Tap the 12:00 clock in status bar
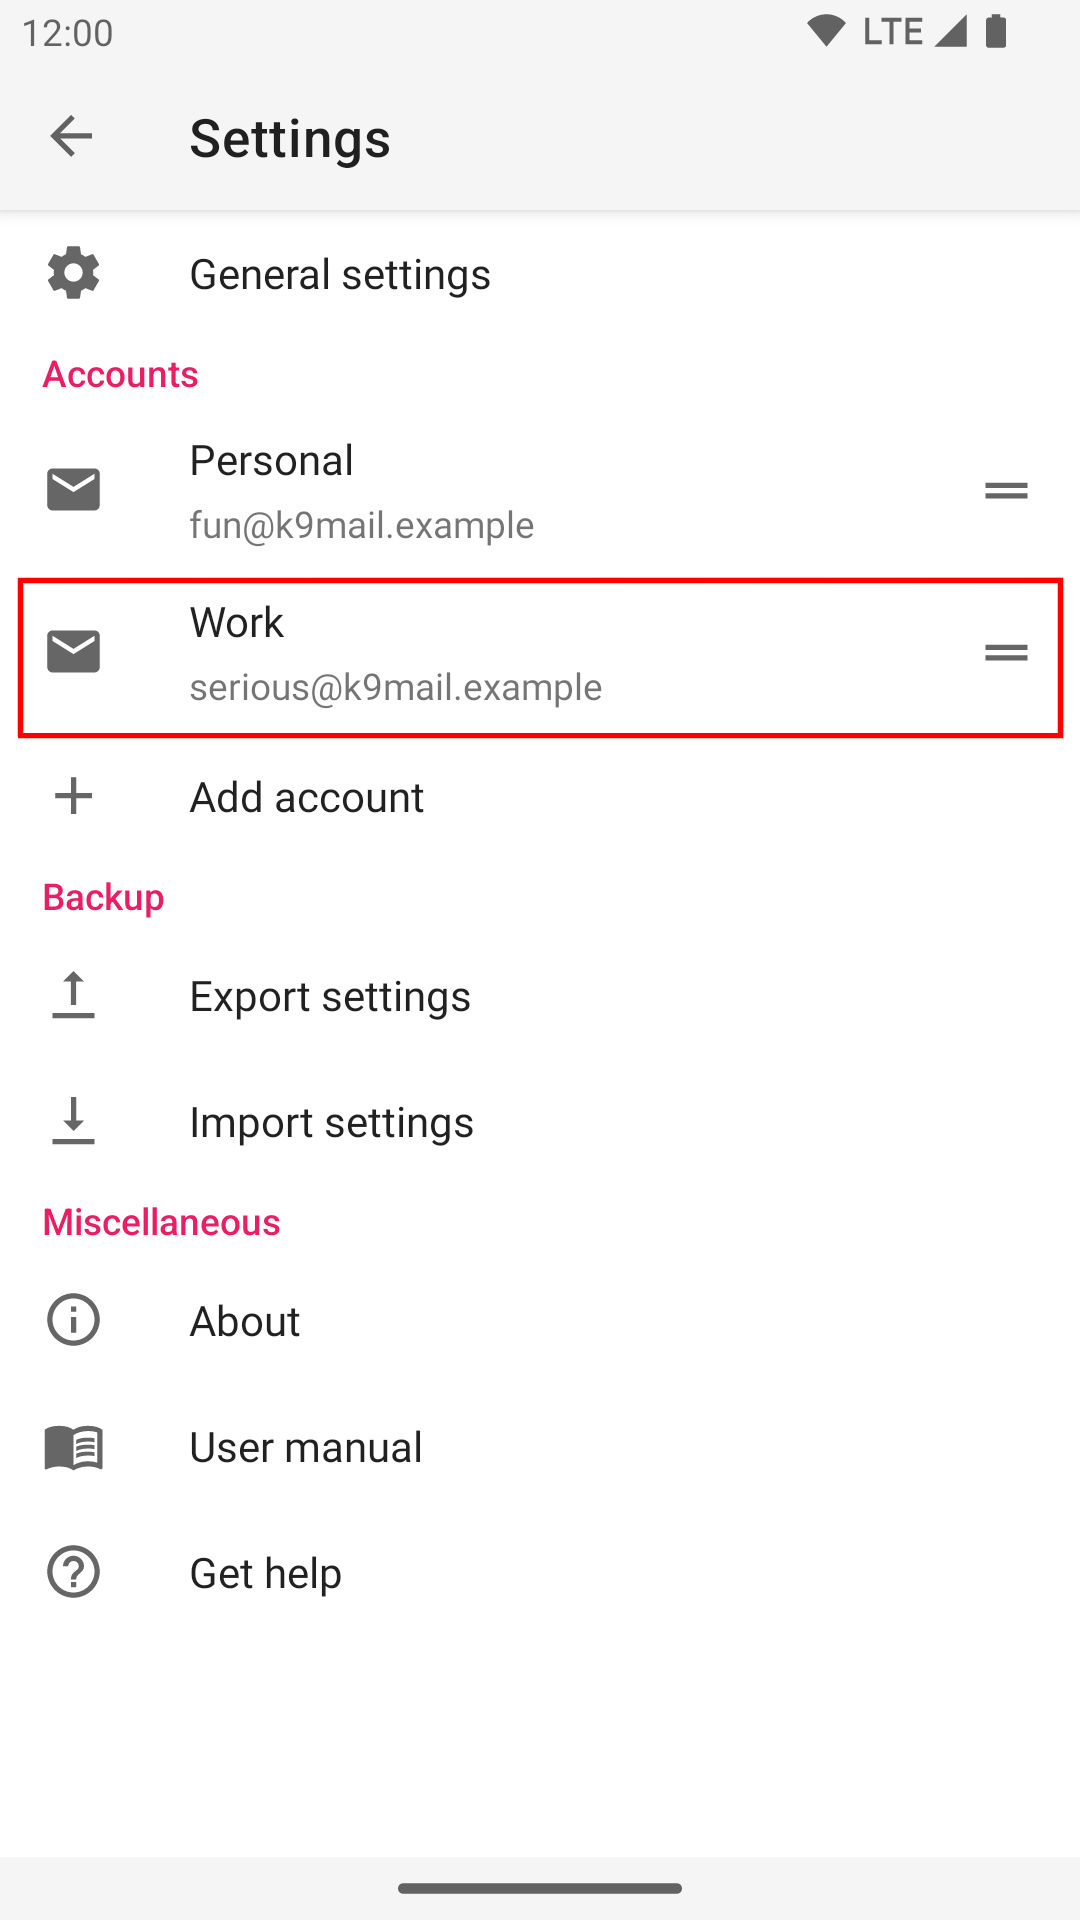1080x1920 pixels. (x=67, y=33)
